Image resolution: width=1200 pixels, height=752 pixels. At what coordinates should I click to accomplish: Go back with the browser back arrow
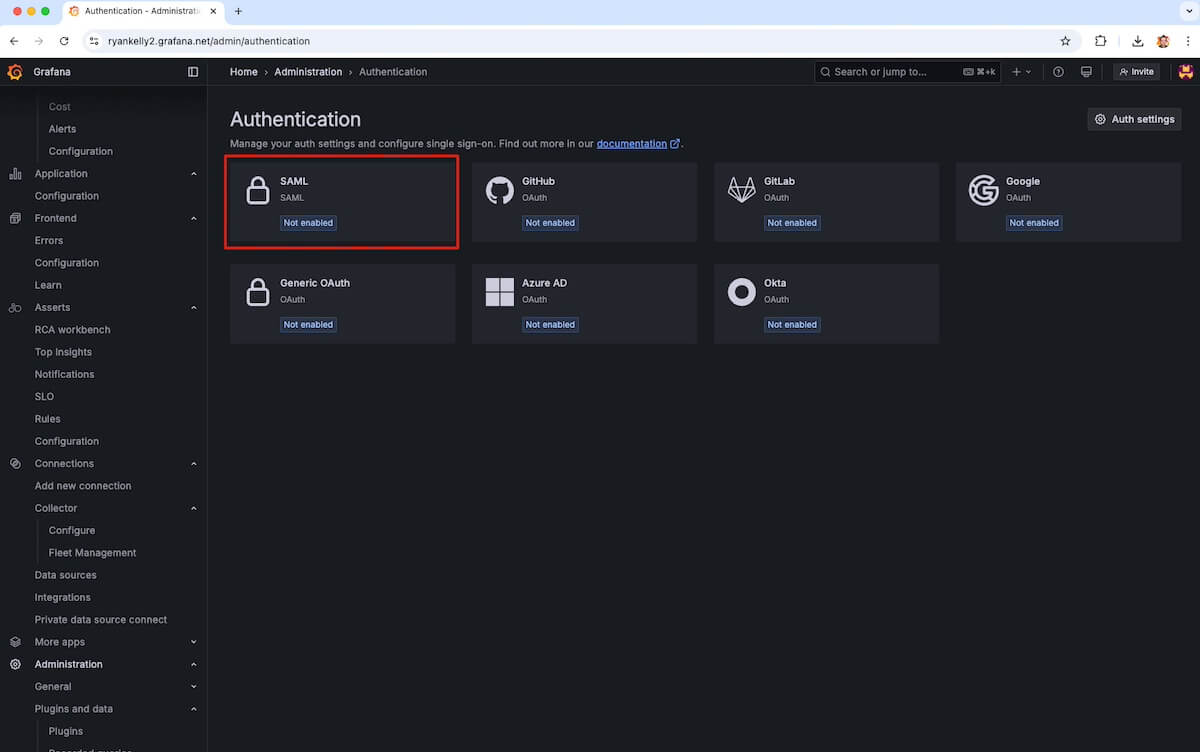coord(14,41)
